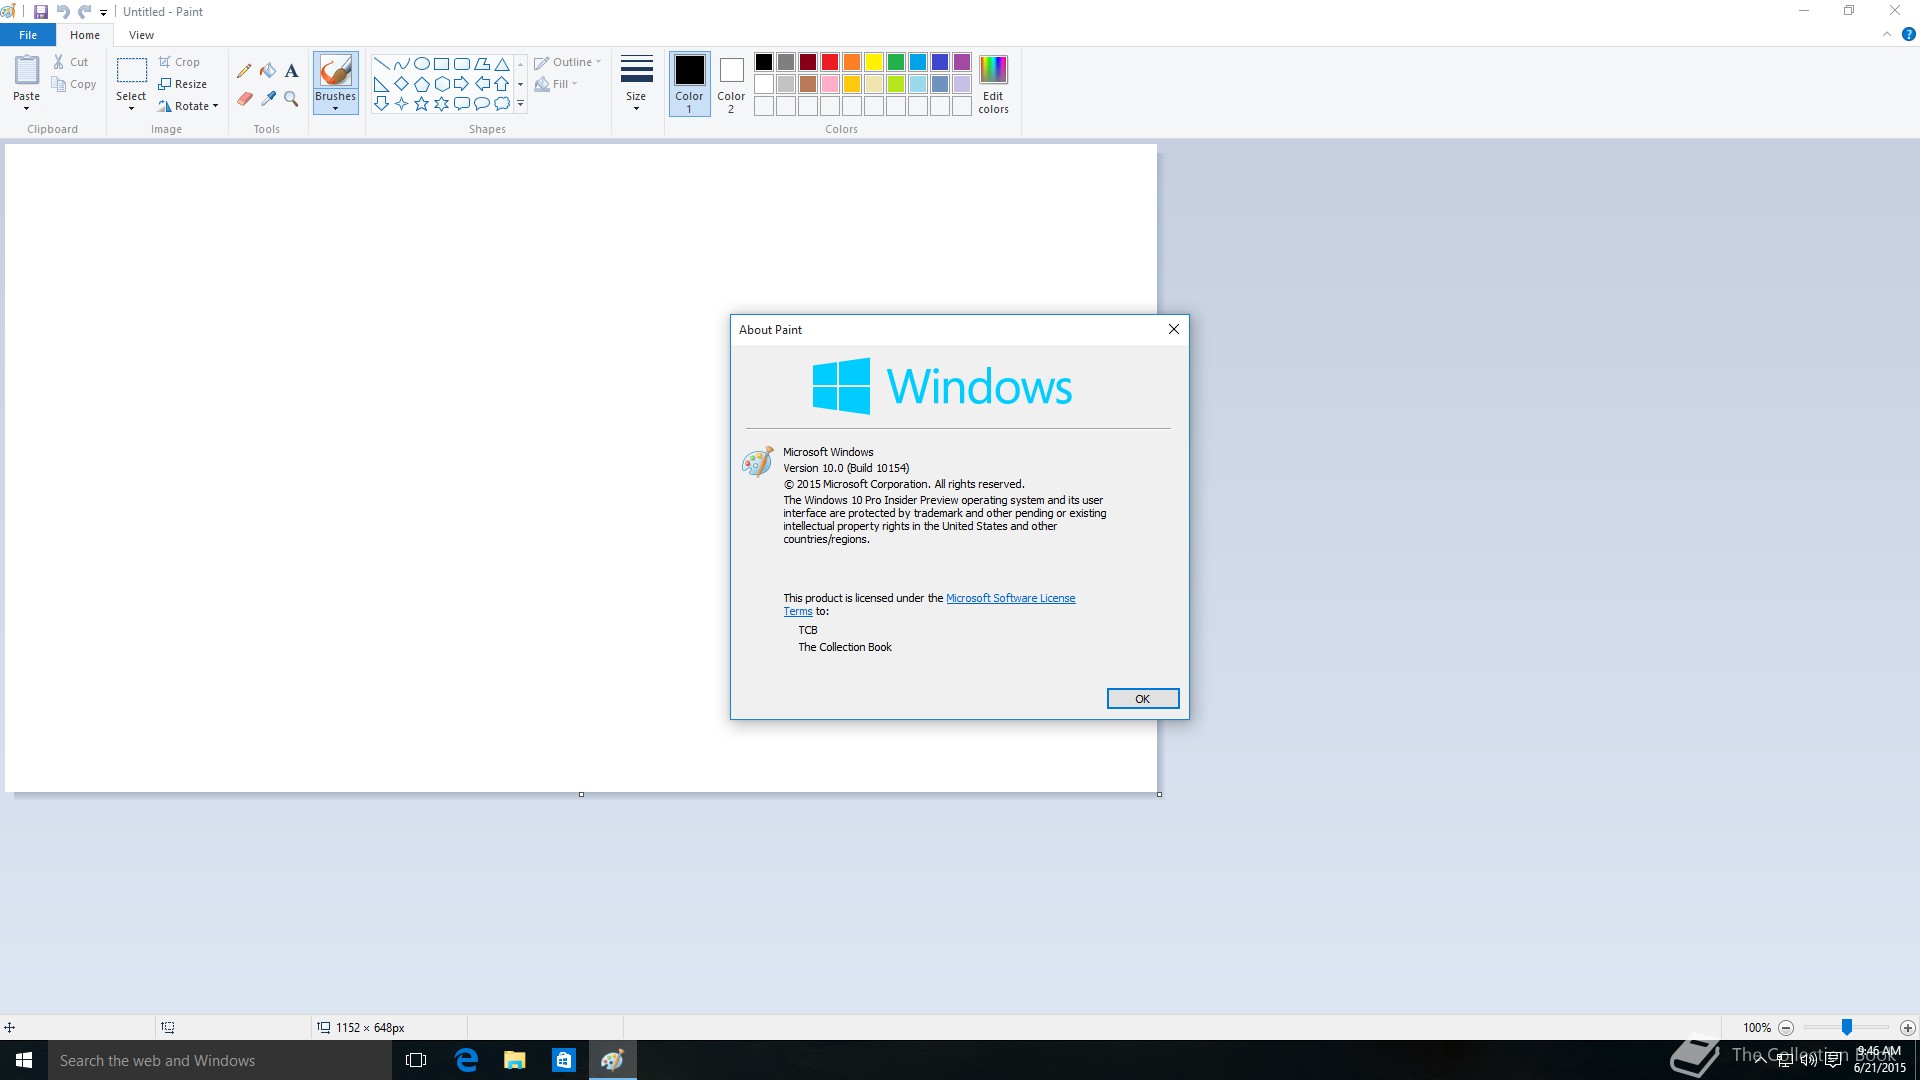
Task: Click the Windows Start button
Action: pos(24,1060)
